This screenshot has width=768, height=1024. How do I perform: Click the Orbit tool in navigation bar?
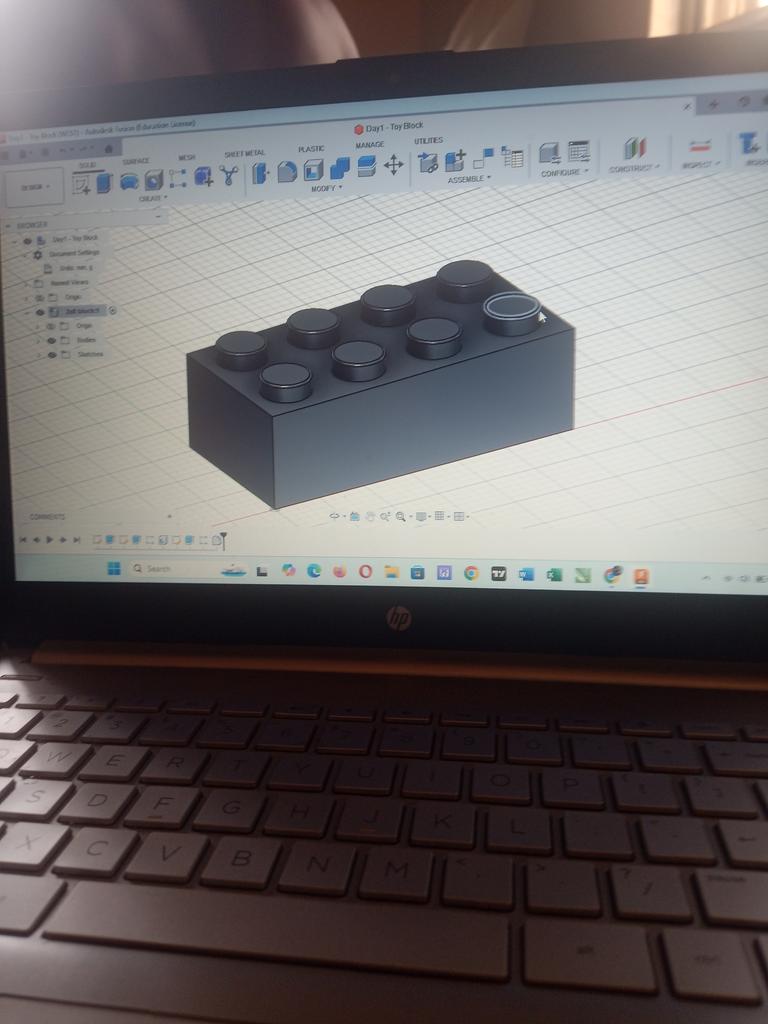coord(334,516)
